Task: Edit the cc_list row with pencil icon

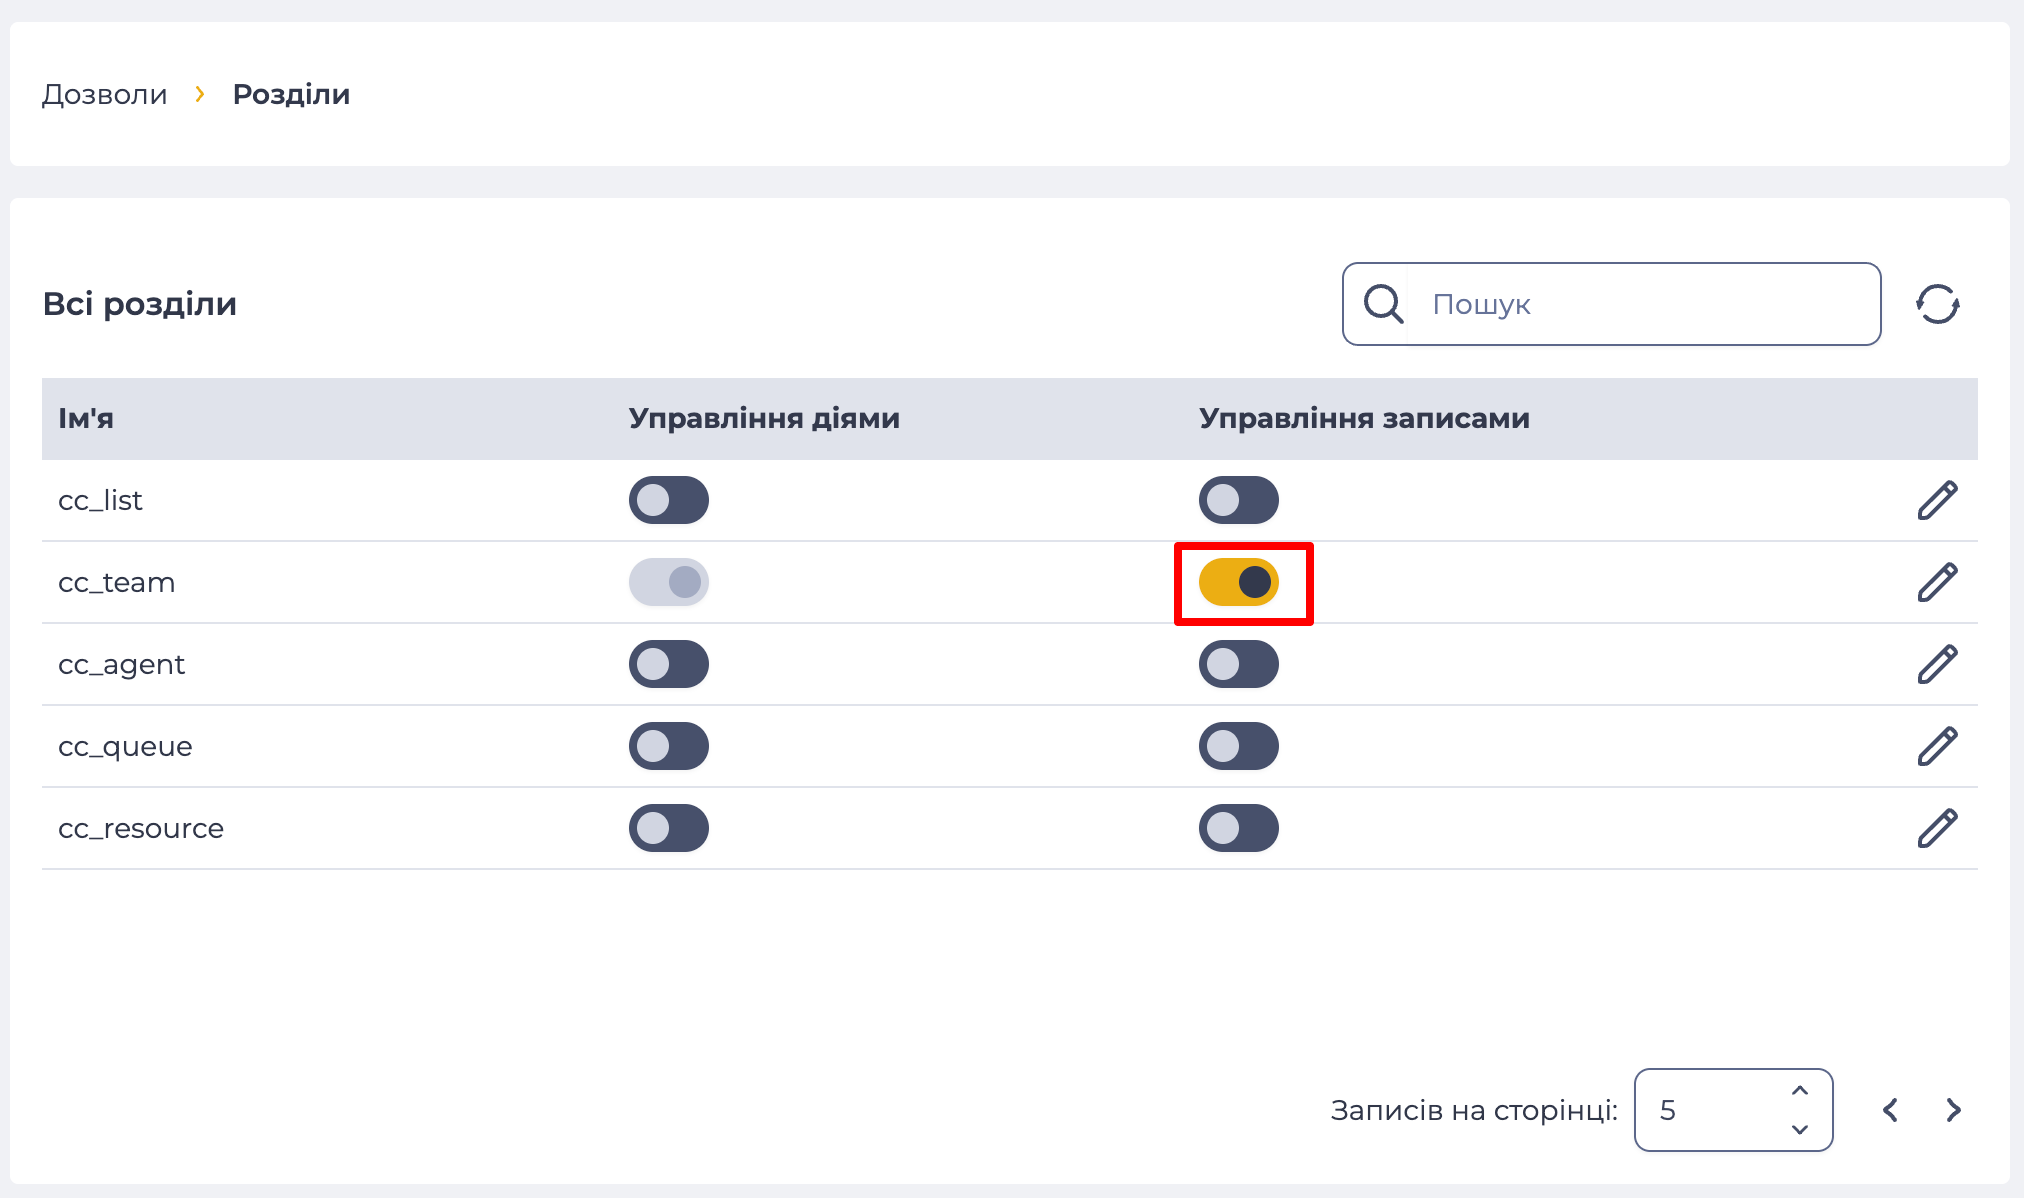Action: 1937,500
